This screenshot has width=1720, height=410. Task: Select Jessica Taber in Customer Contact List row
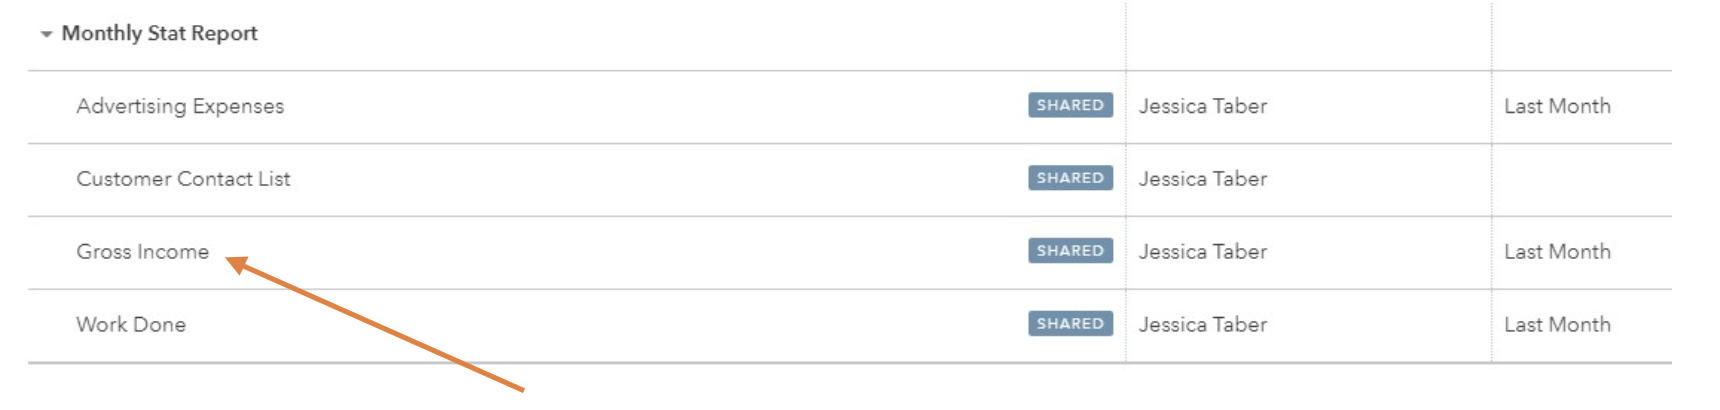(x=1203, y=179)
